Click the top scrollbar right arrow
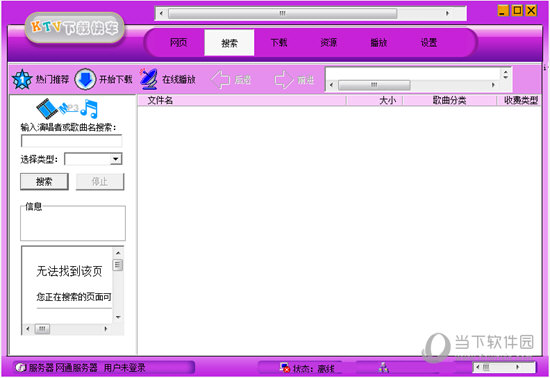 point(447,13)
